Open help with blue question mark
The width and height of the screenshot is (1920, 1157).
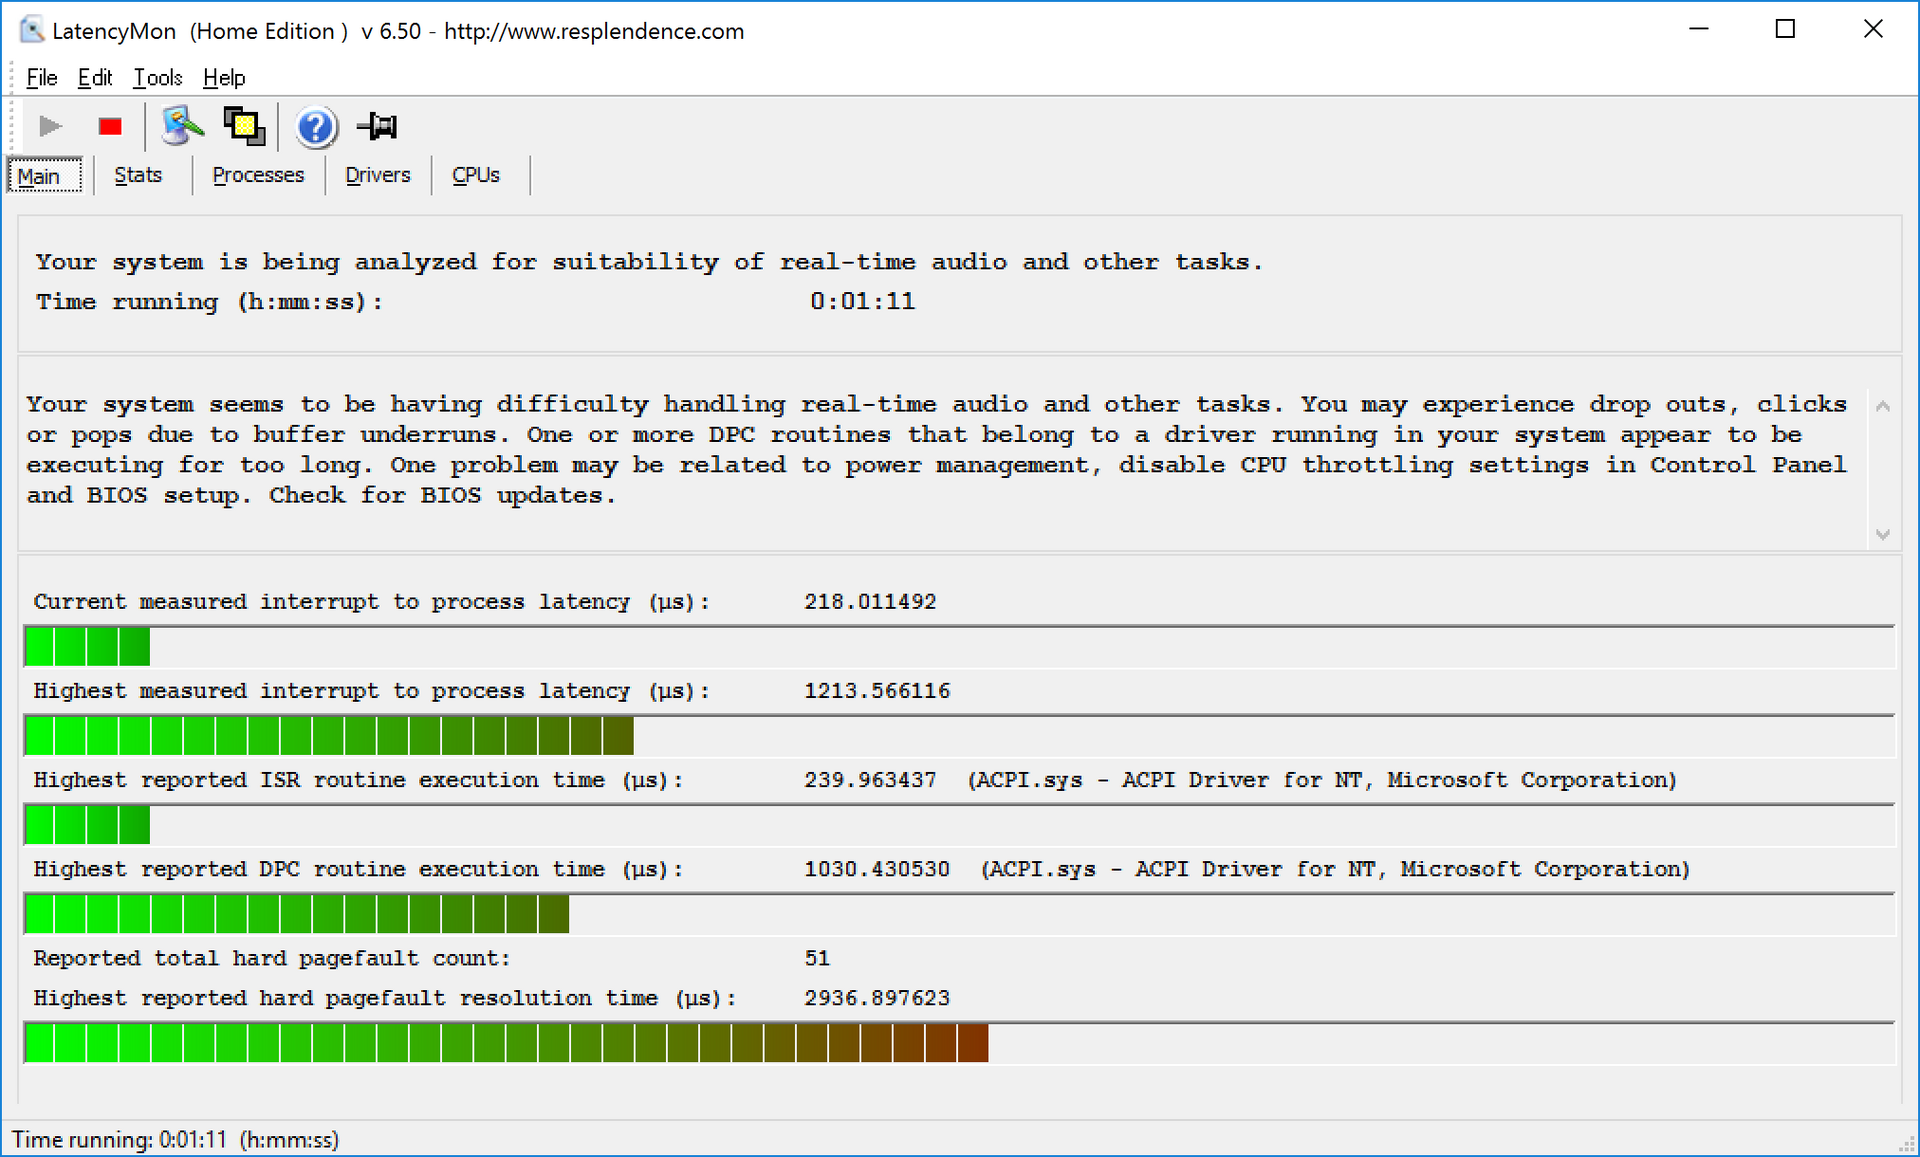[x=316, y=127]
